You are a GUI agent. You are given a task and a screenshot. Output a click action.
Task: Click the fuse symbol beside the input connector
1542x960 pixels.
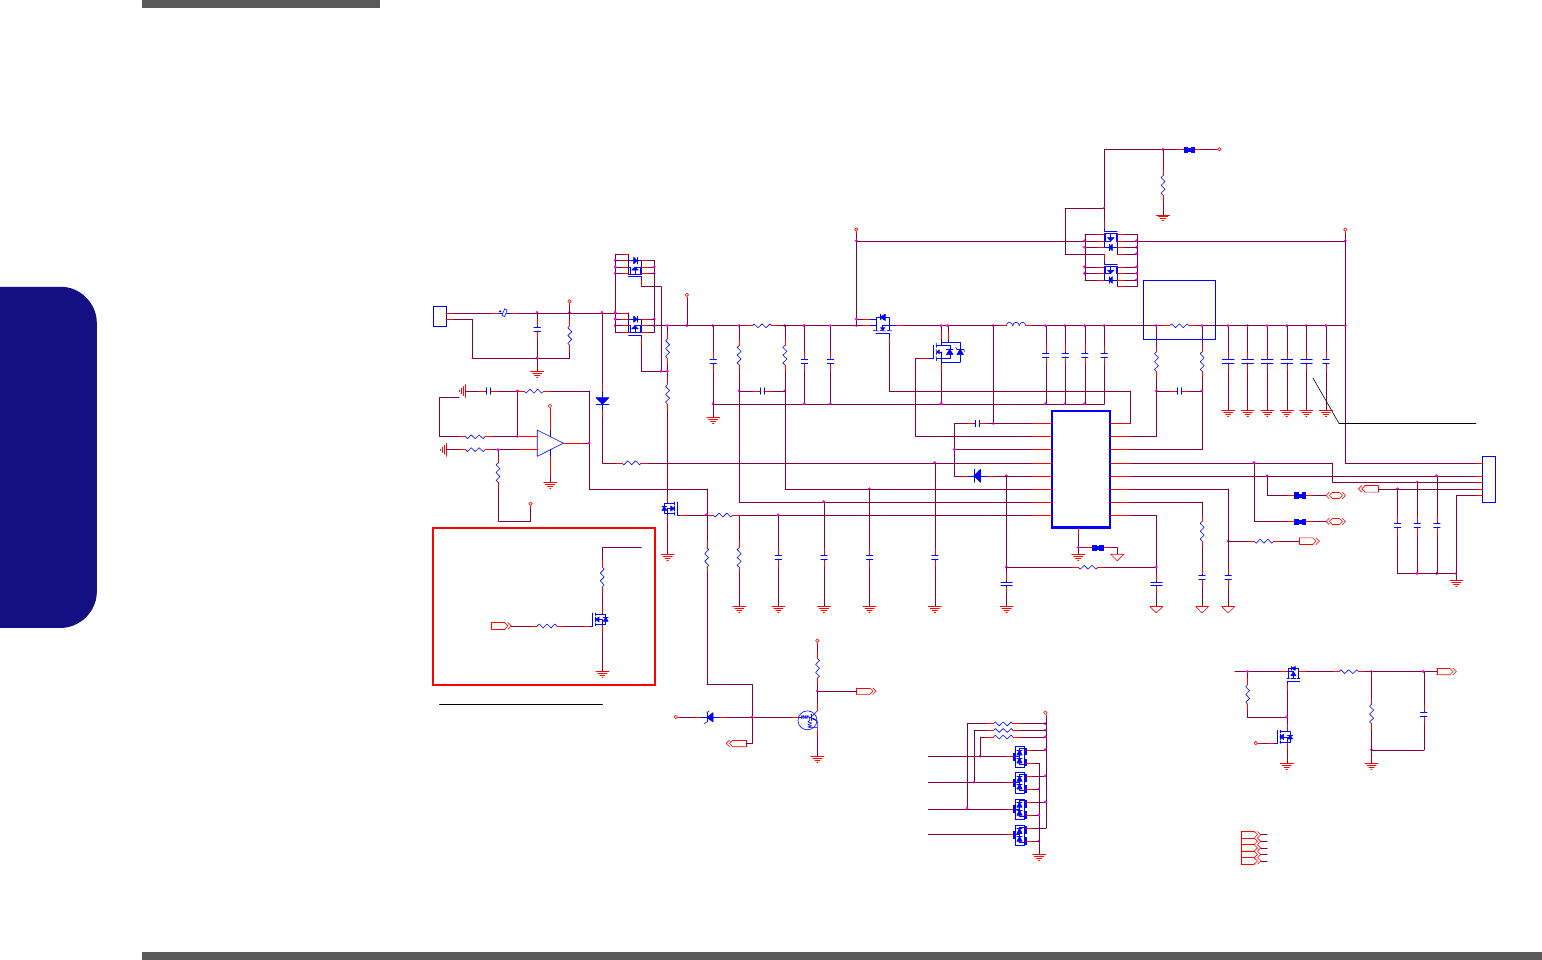tap(503, 313)
